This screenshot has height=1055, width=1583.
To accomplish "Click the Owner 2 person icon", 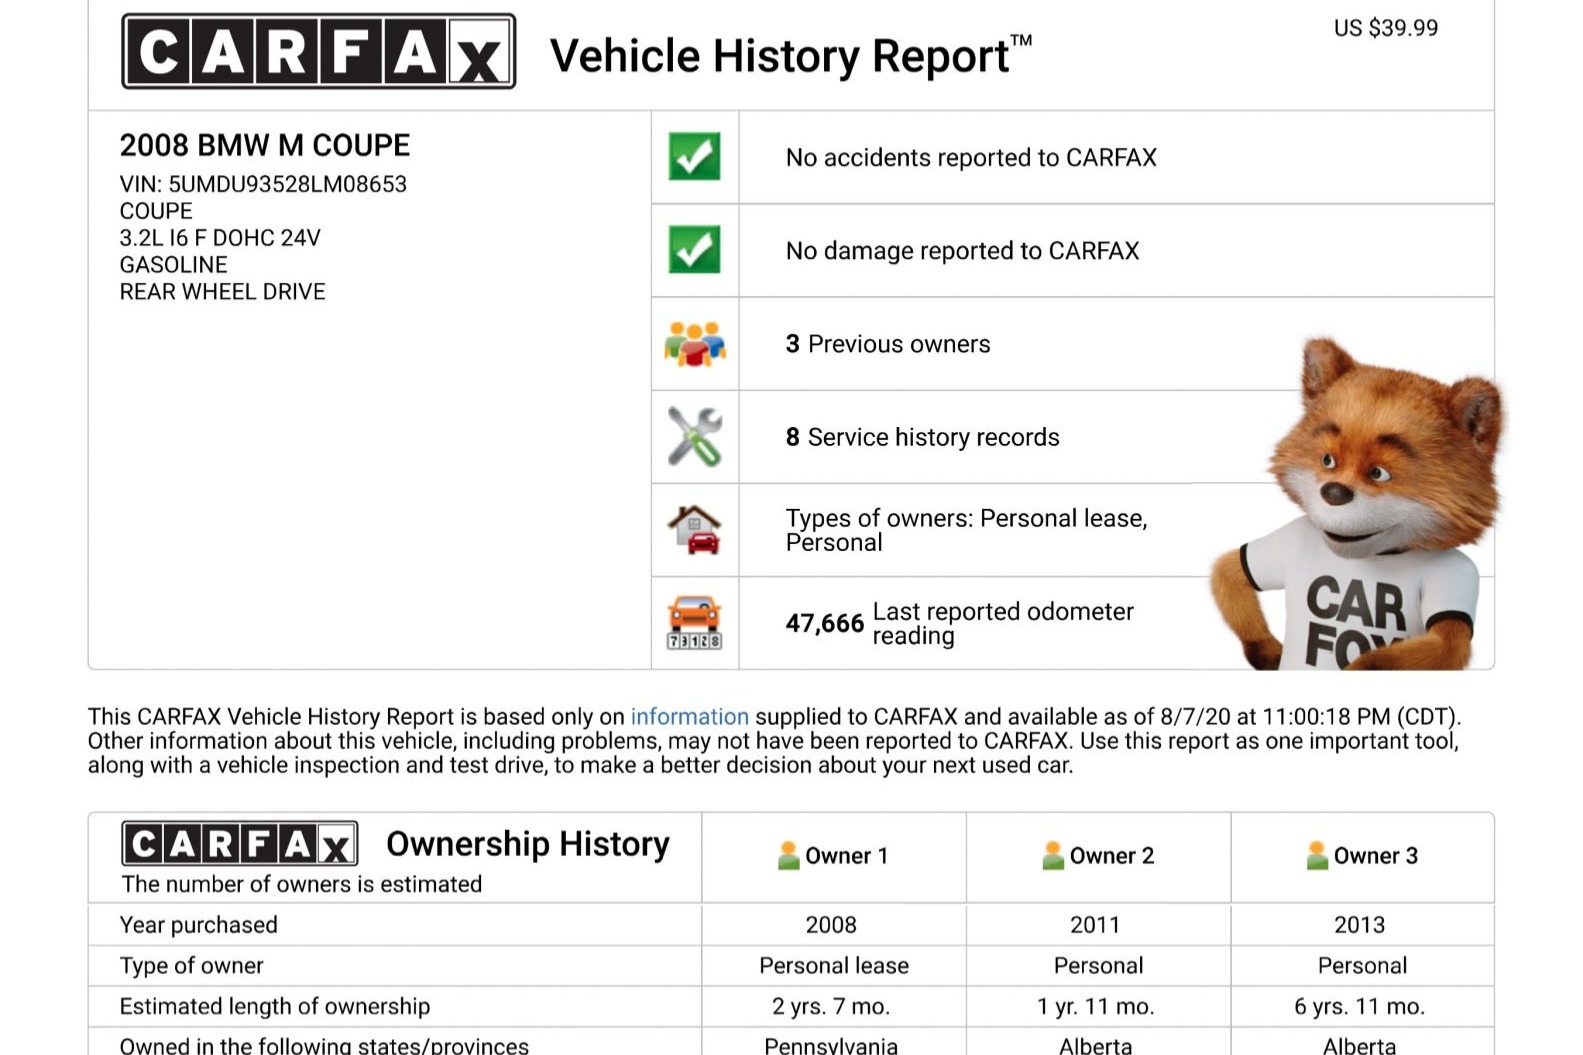I will 1052,855.
